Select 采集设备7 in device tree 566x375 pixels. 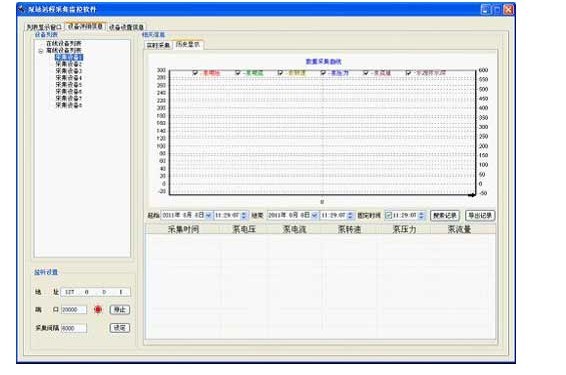point(69,98)
